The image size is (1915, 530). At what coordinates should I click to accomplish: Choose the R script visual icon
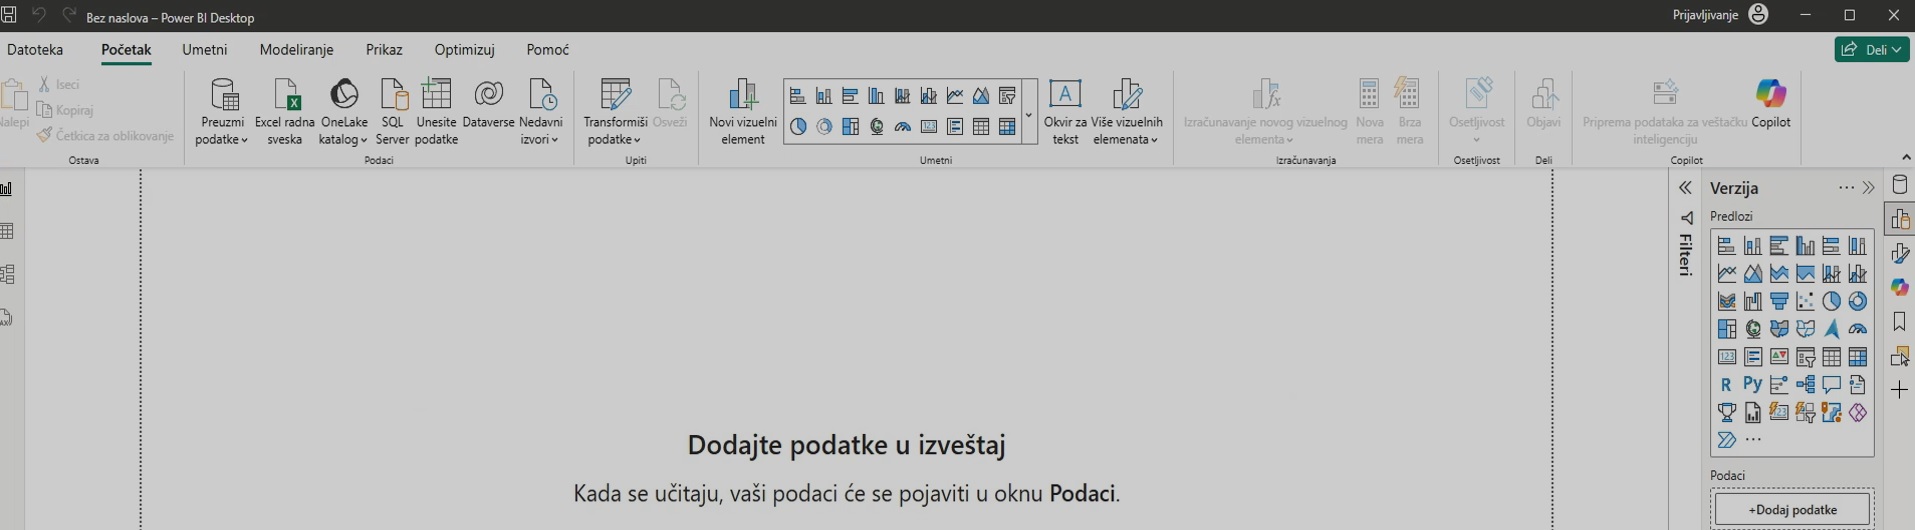[1726, 385]
